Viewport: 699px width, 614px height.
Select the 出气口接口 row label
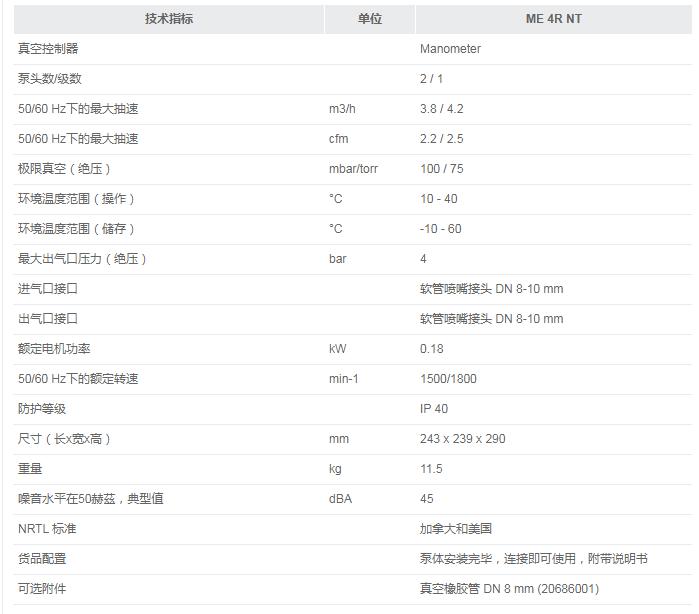48,318
